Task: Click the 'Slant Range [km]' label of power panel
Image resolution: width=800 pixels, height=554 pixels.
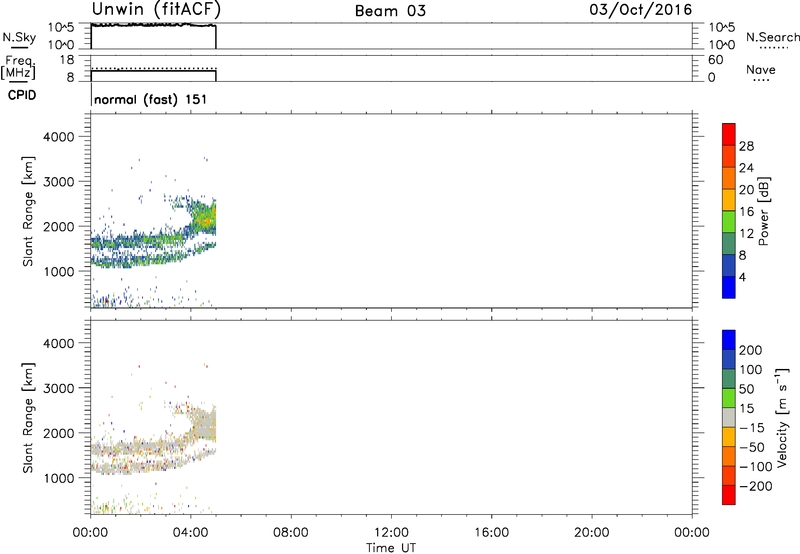Action: tap(28, 211)
